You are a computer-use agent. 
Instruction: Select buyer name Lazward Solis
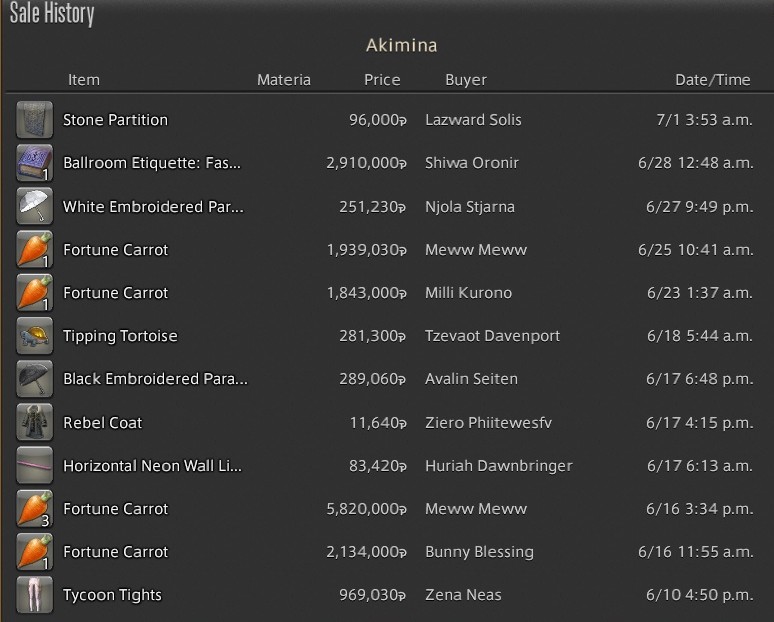(473, 120)
